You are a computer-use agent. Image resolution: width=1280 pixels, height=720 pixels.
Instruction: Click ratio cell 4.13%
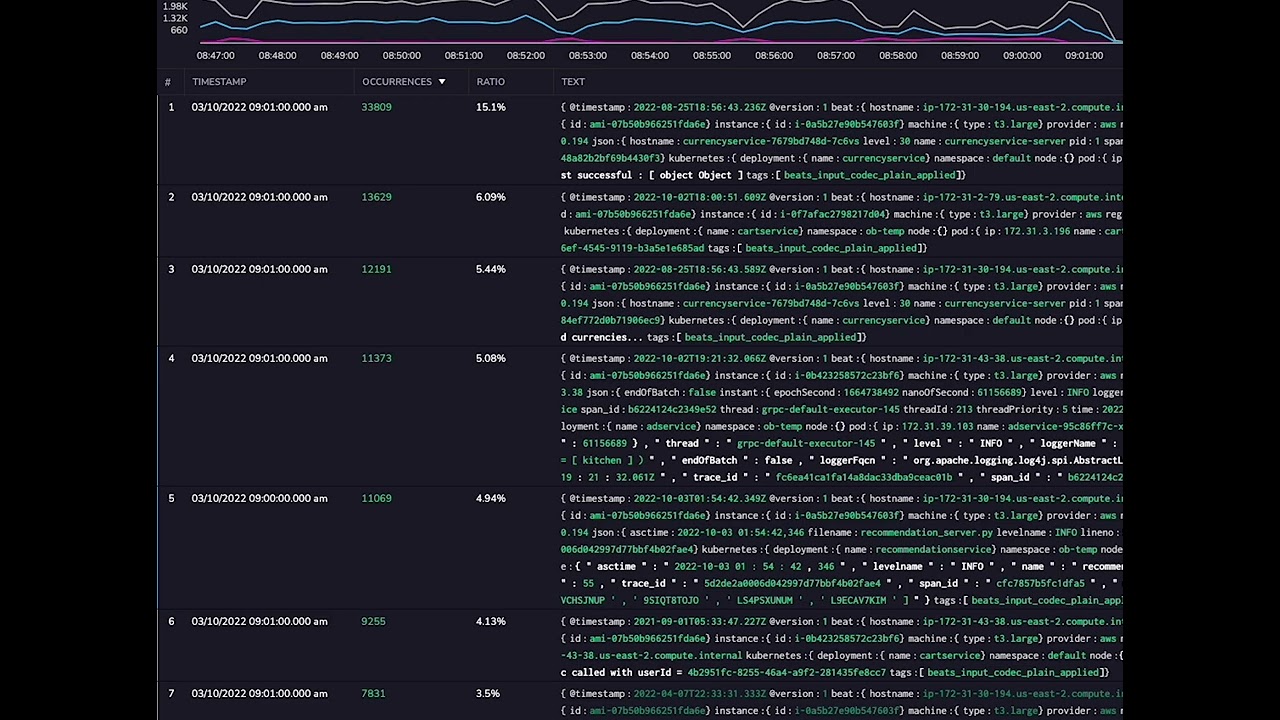491,621
